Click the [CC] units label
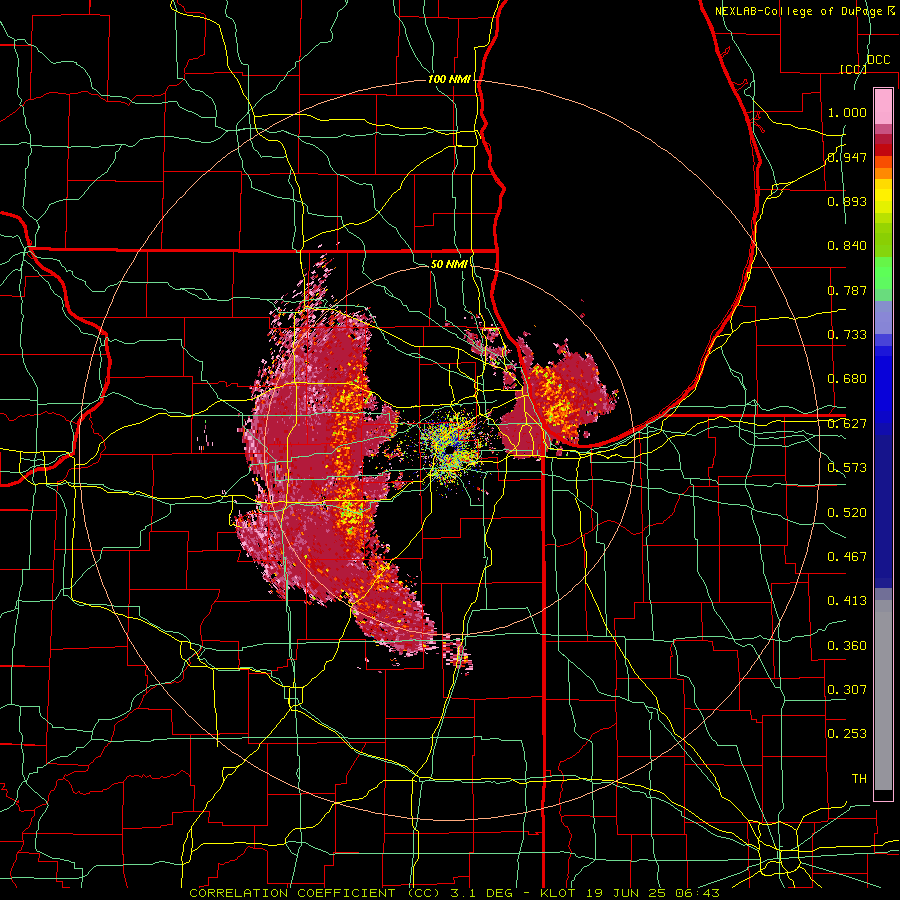The width and height of the screenshot is (900, 900). pos(853,69)
